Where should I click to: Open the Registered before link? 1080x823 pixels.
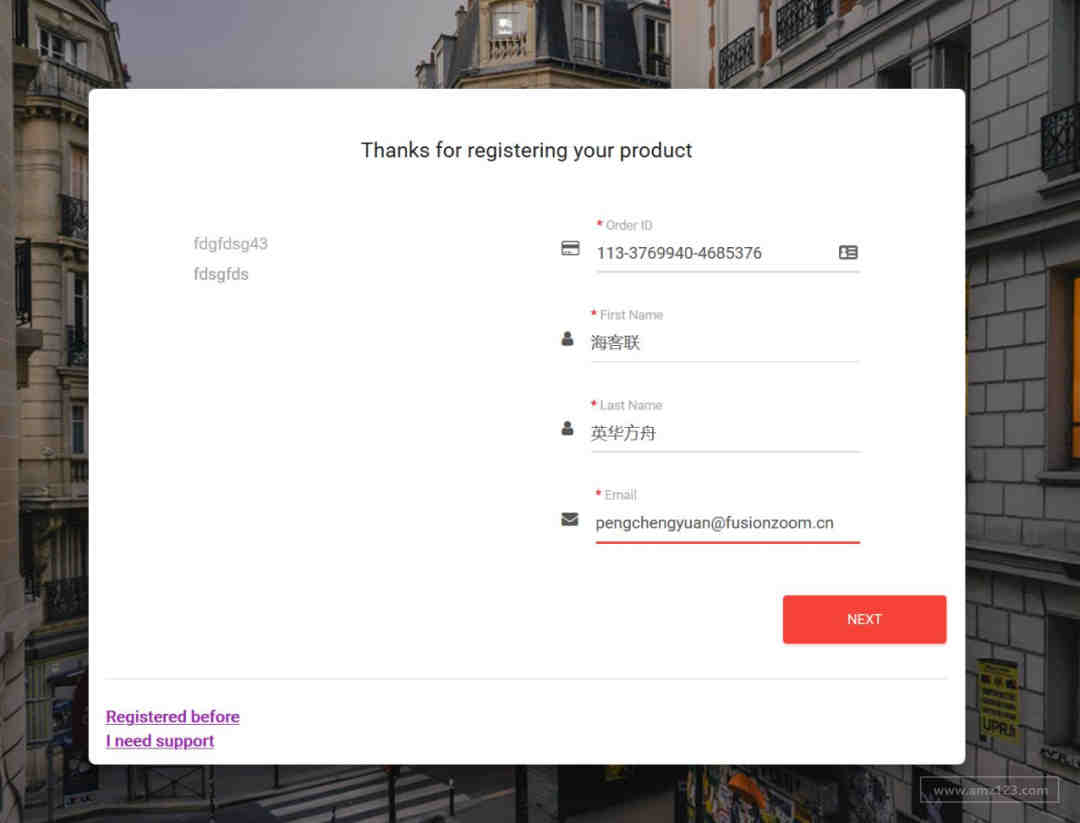click(173, 717)
